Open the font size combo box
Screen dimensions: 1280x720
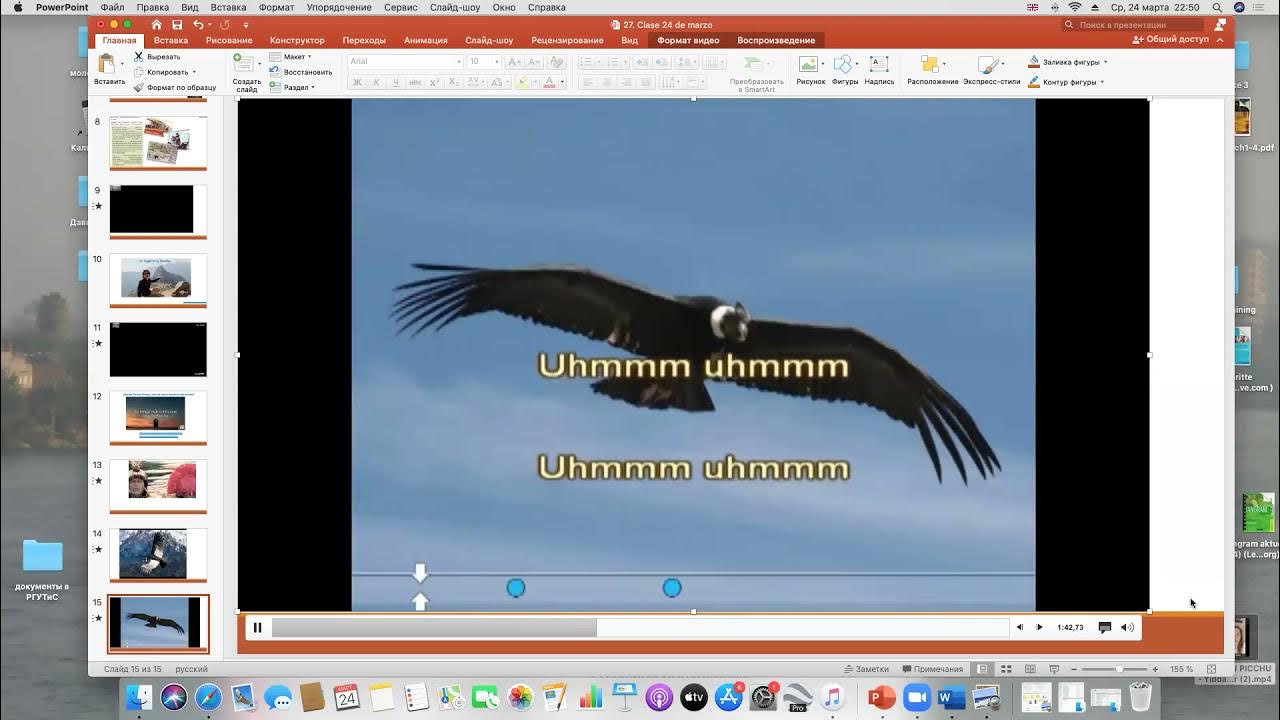484,61
